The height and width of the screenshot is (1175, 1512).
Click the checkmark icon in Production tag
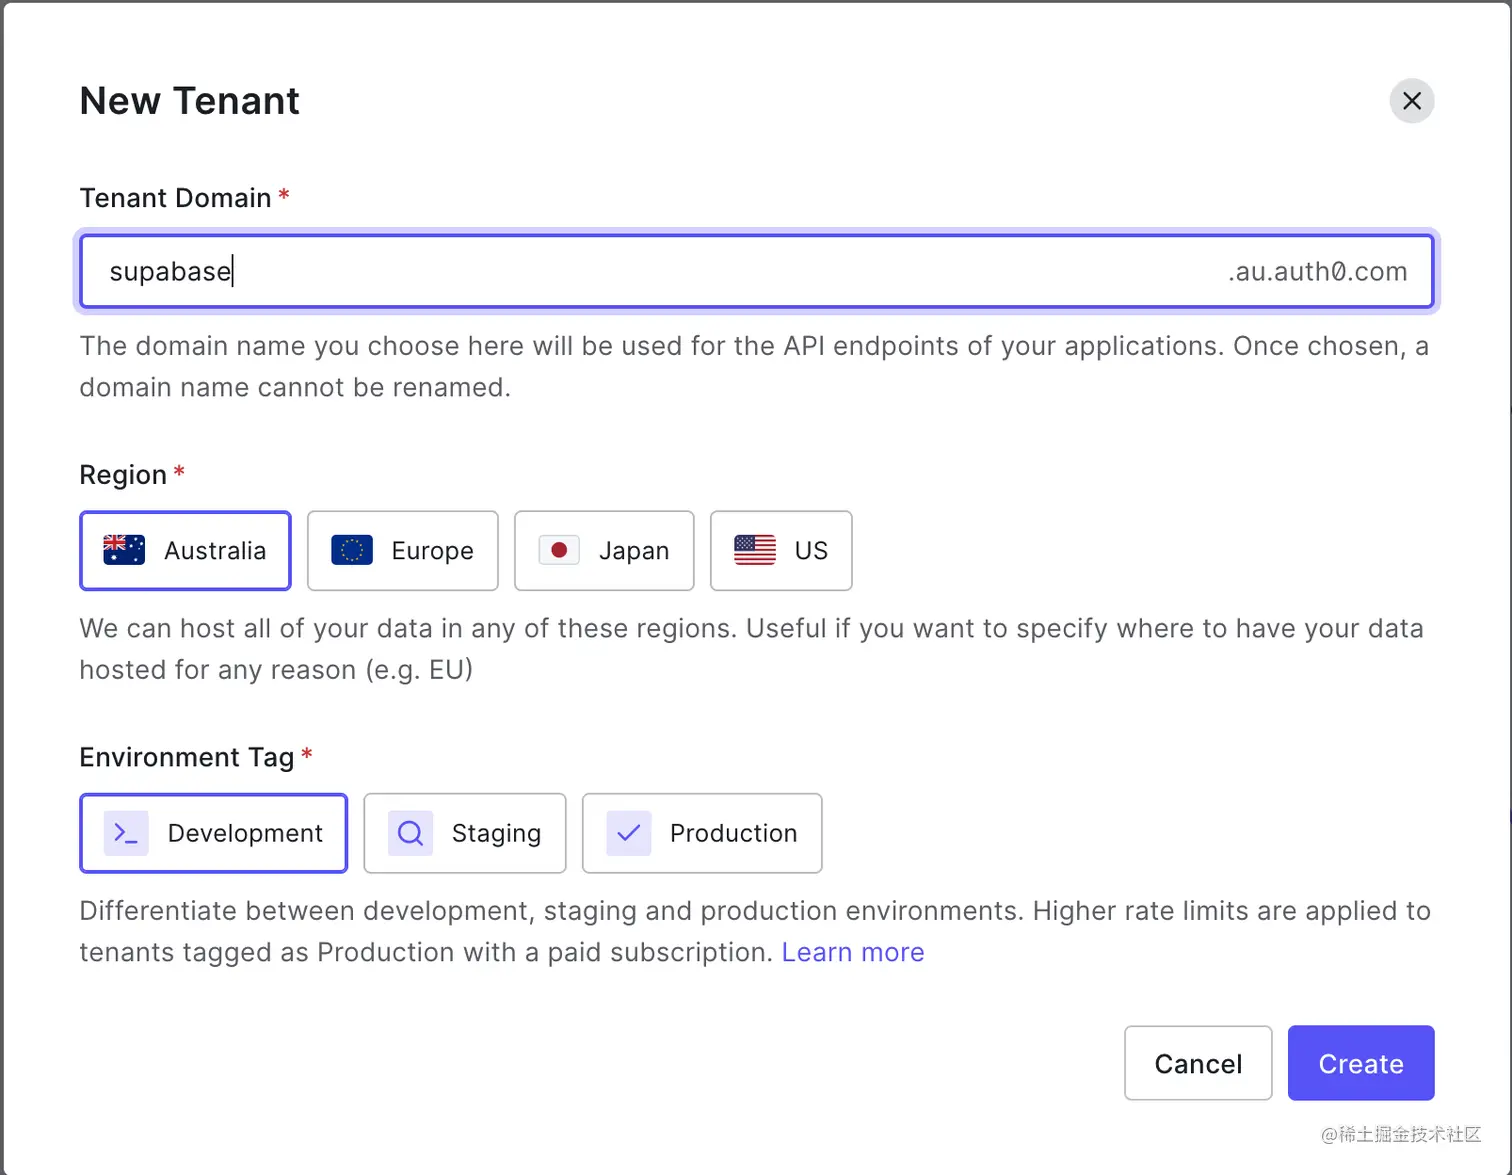[627, 832]
